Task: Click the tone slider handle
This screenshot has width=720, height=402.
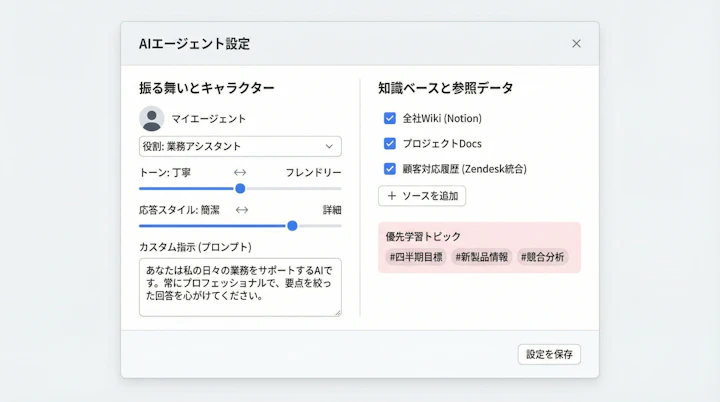Action: [240, 188]
